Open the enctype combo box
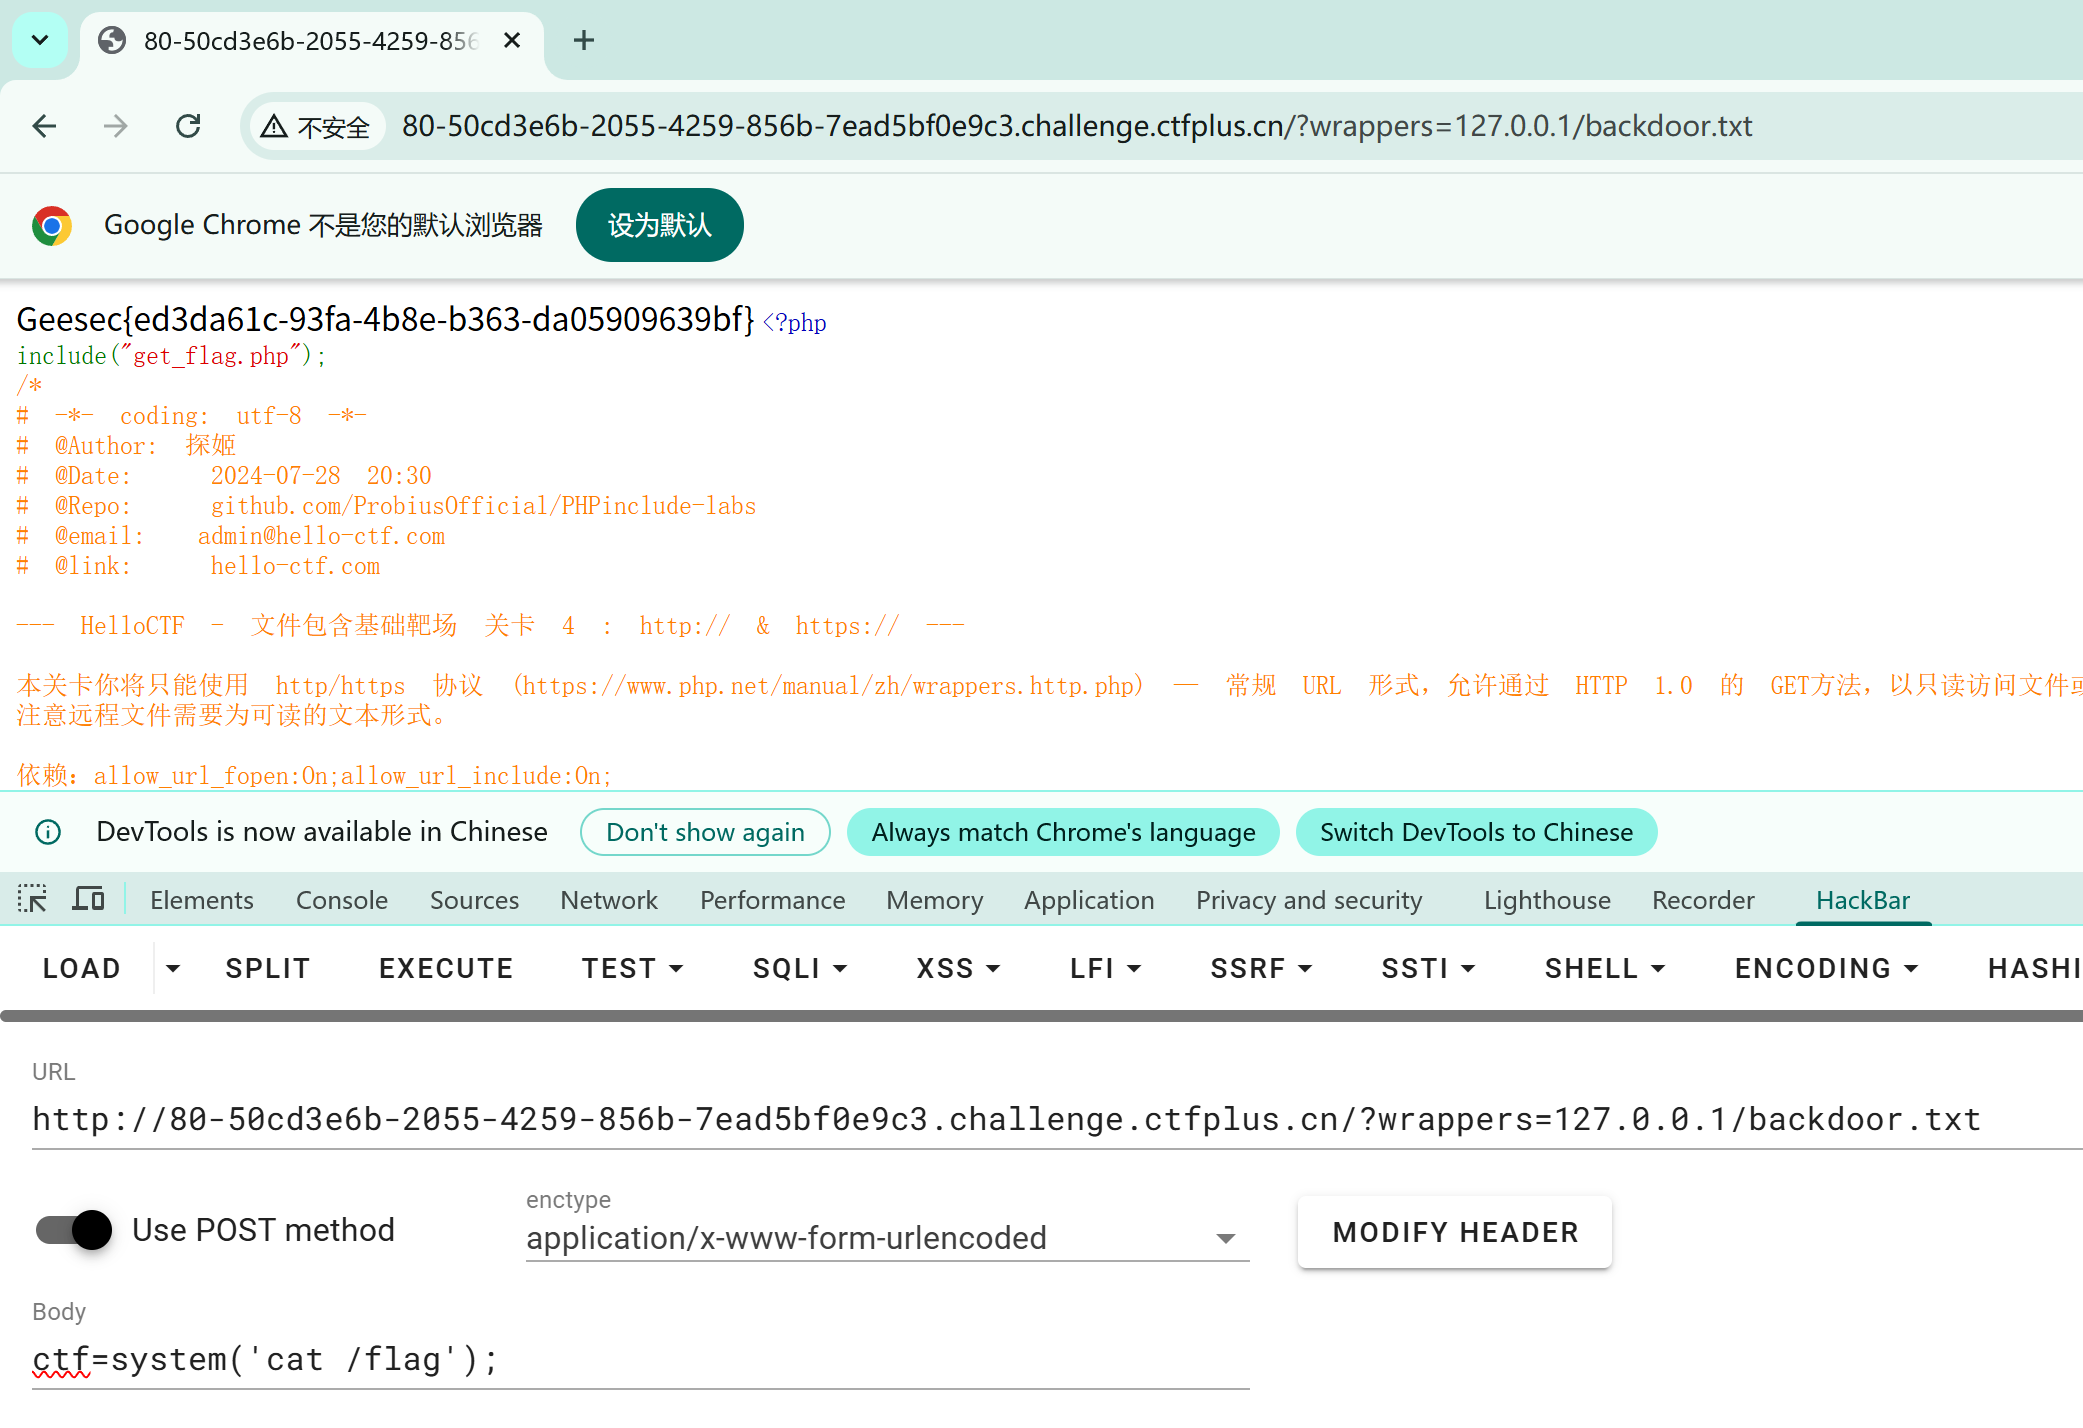This screenshot has width=2083, height=1428. pos(886,1238)
